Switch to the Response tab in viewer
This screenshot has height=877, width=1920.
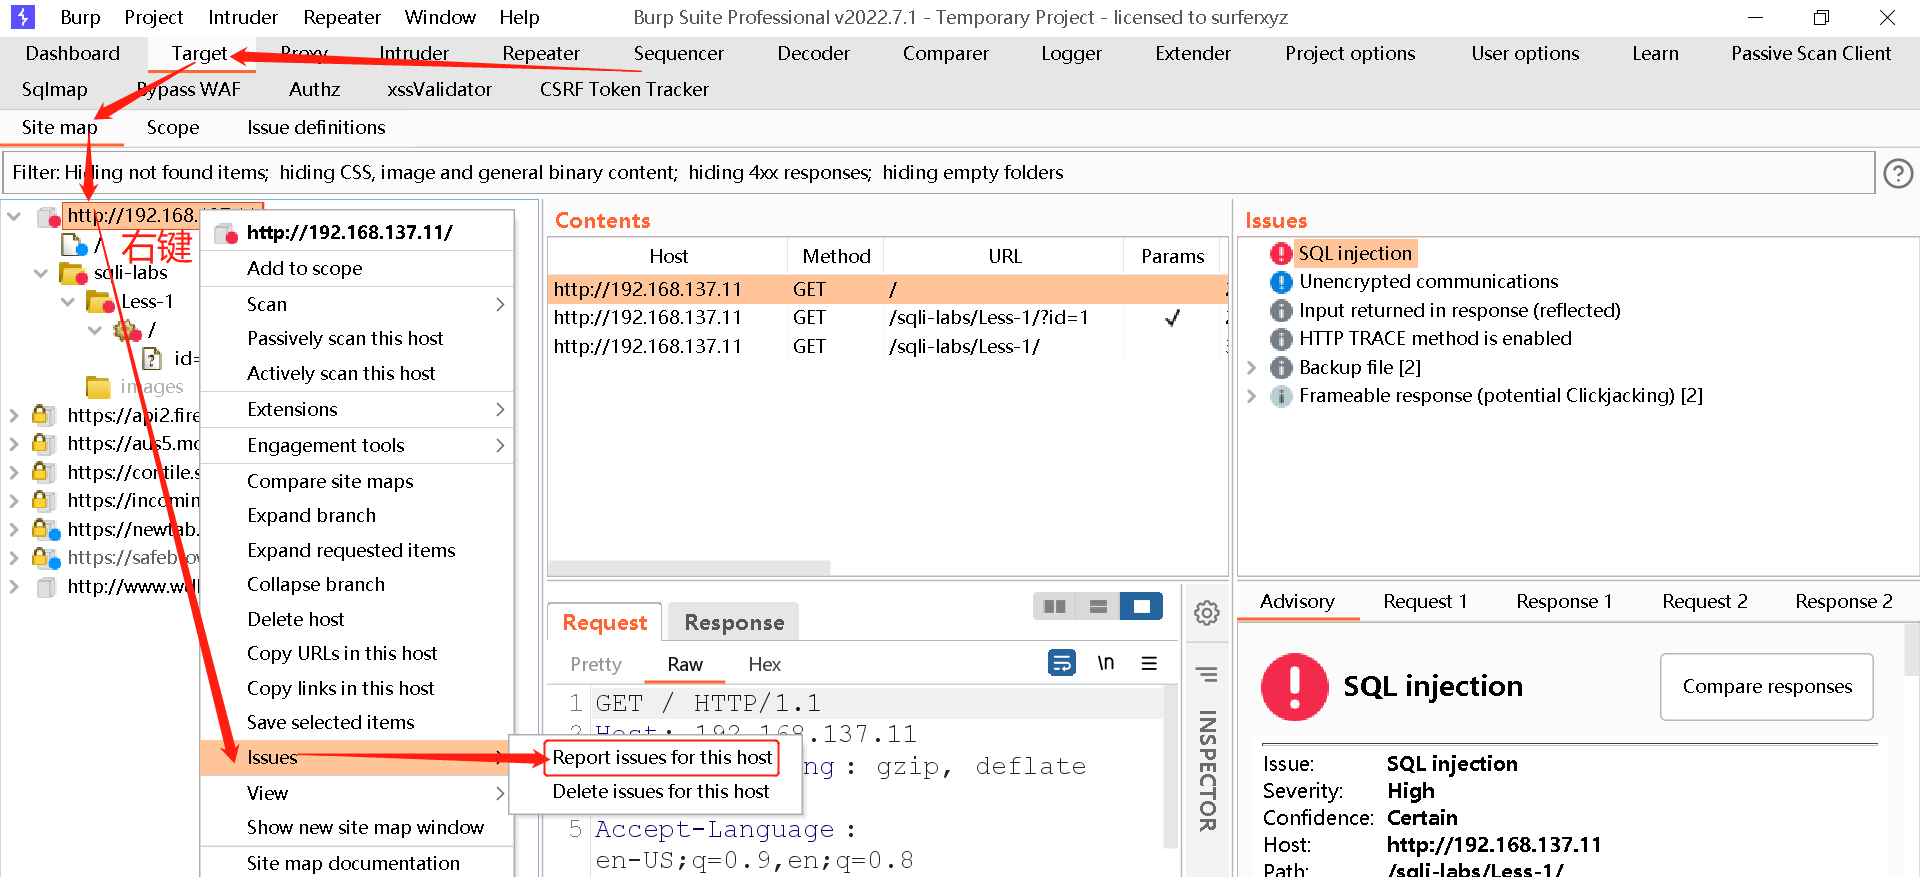click(x=734, y=622)
